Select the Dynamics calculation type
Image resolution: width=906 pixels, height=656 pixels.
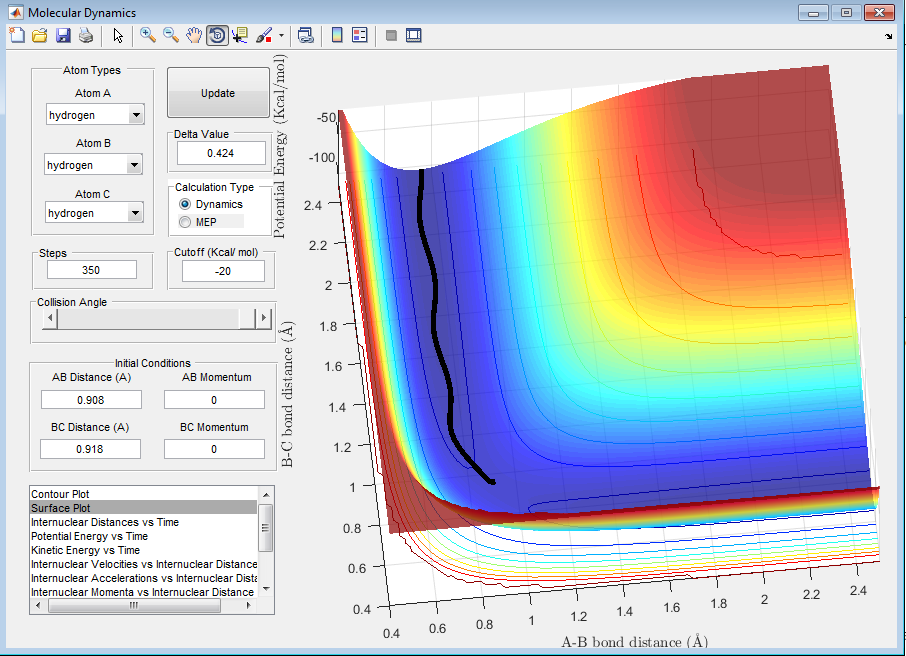point(184,204)
